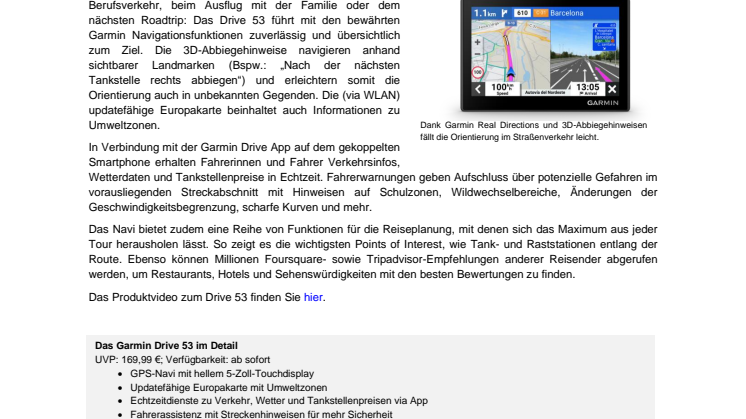
Task: Click the GARMIN logo on the device
Action: tap(602, 103)
